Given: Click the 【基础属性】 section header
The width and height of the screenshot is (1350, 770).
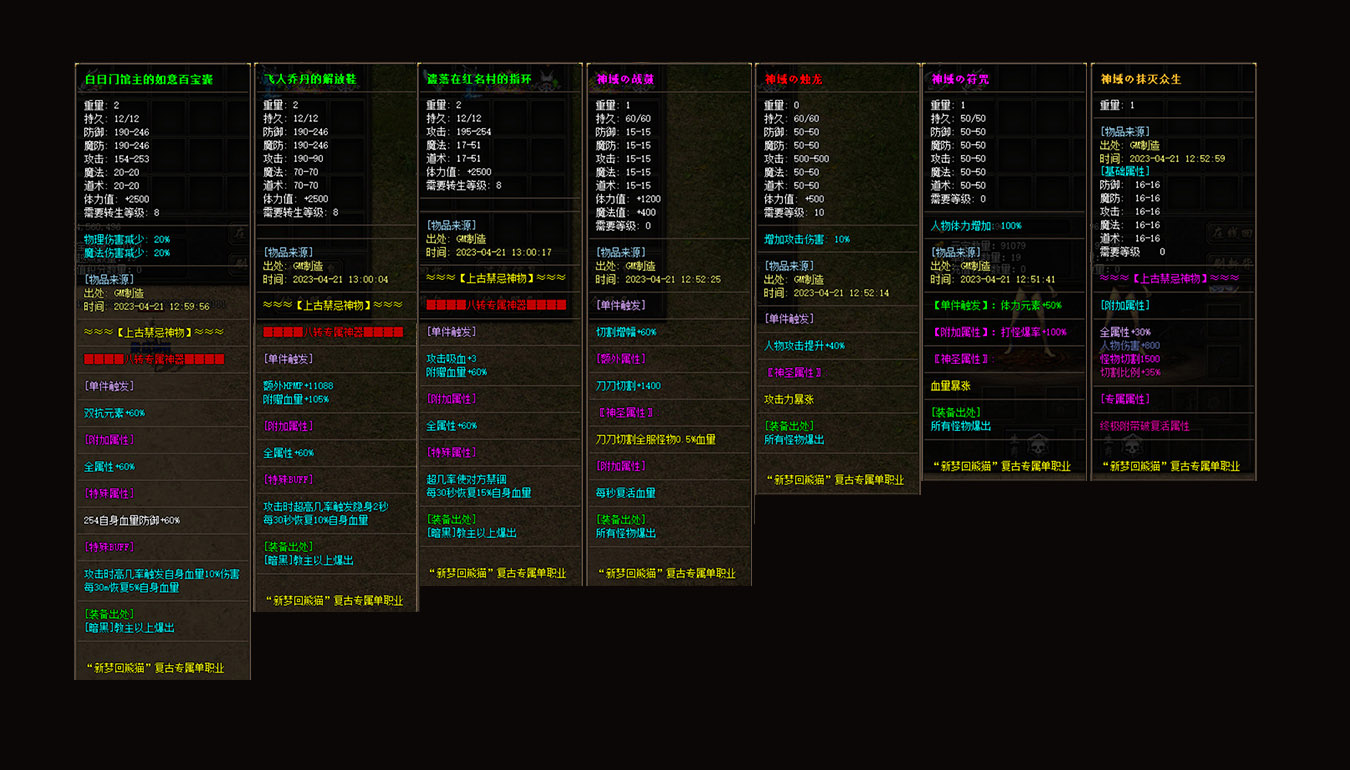Looking at the screenshot, I should [1125, 171].
